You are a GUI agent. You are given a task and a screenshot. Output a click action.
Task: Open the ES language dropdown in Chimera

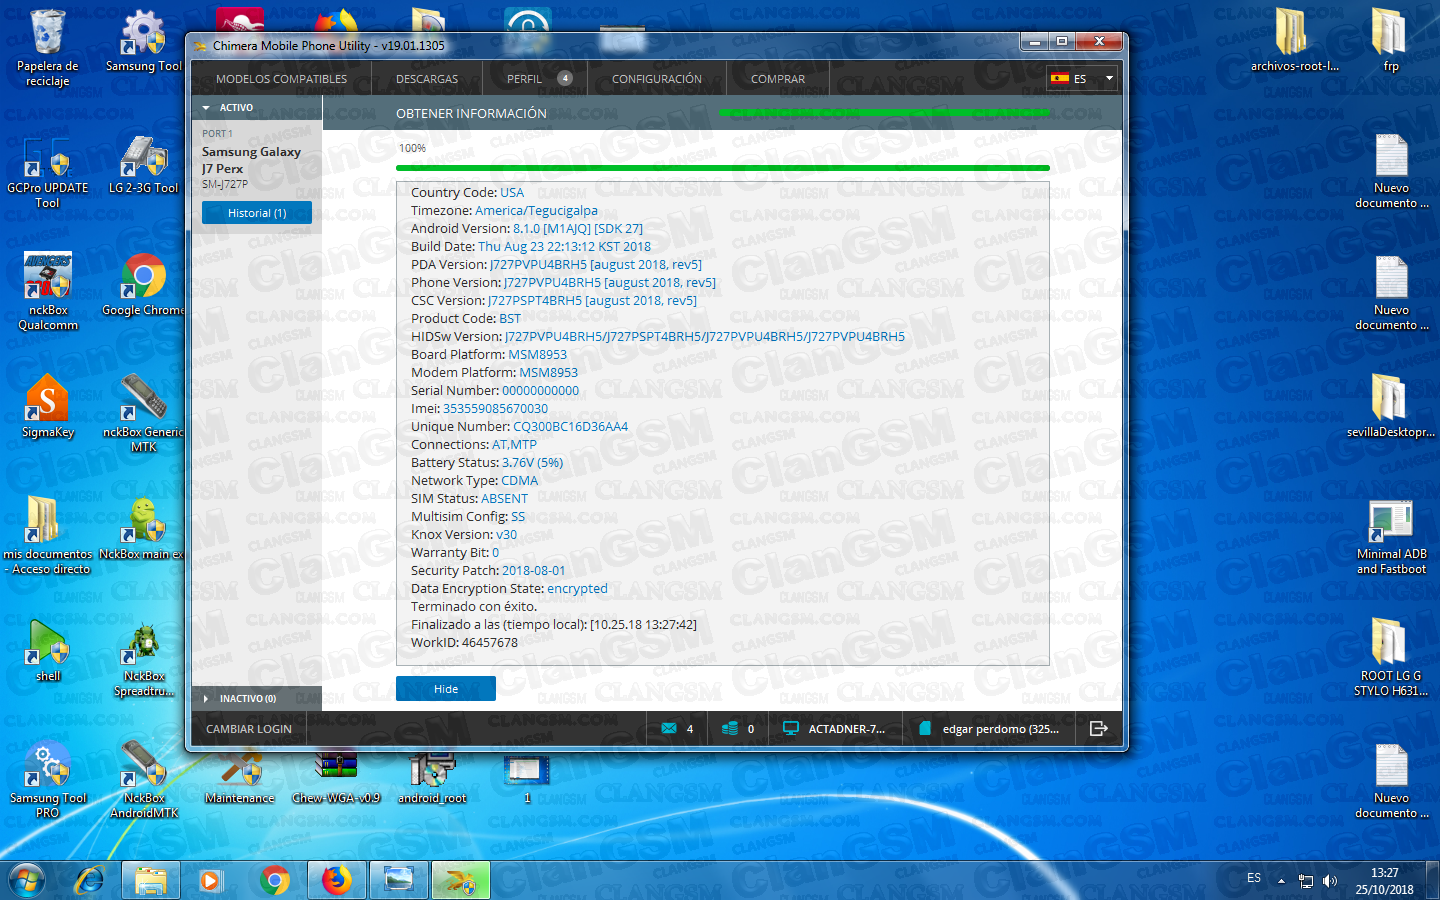1082,78
